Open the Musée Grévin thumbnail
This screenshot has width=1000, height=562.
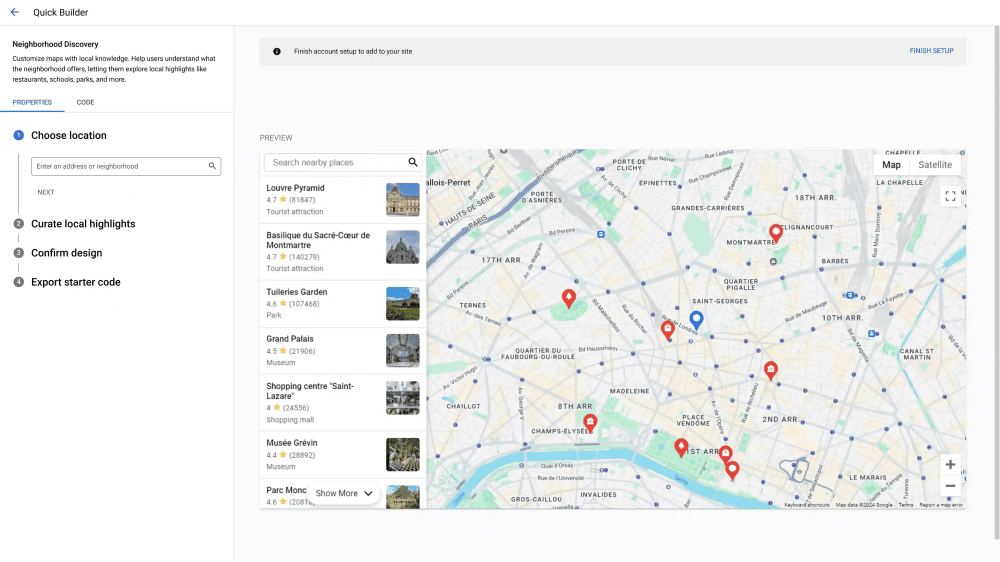click(402, 454)
